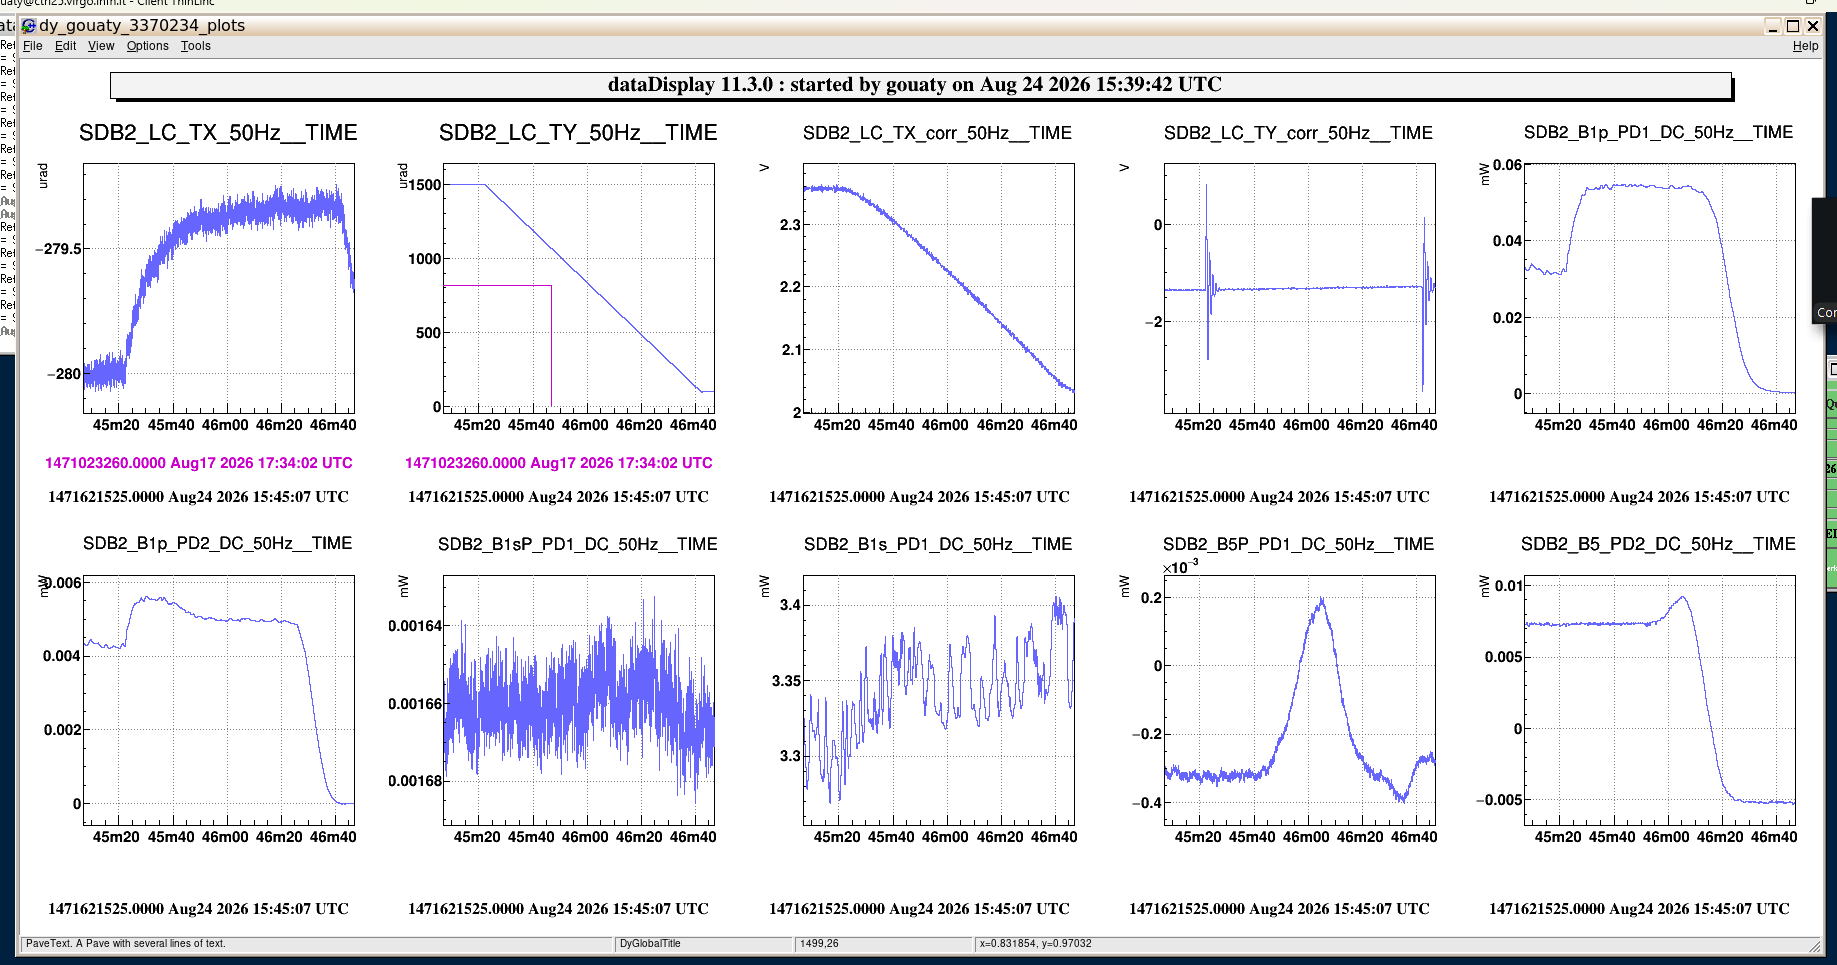Open the Edit menu
The image size is (1837, 965).
(65, 46)
